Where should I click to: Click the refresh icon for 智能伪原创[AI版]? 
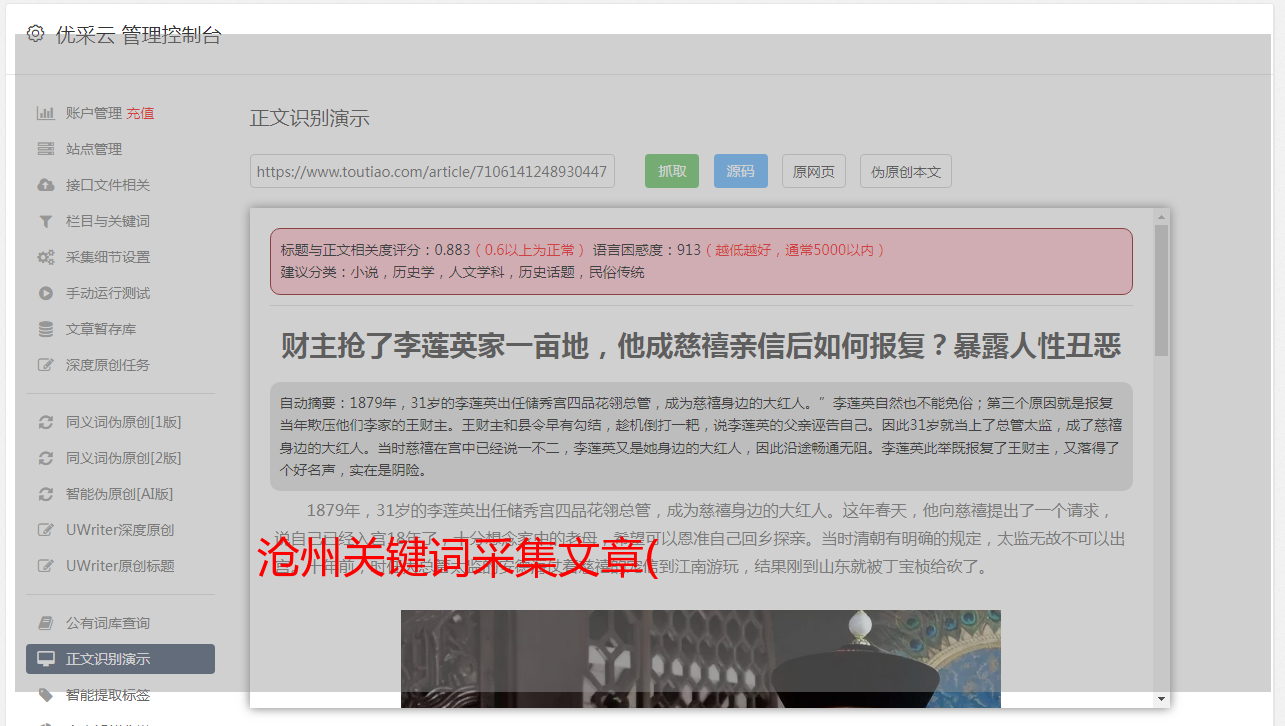45,494
